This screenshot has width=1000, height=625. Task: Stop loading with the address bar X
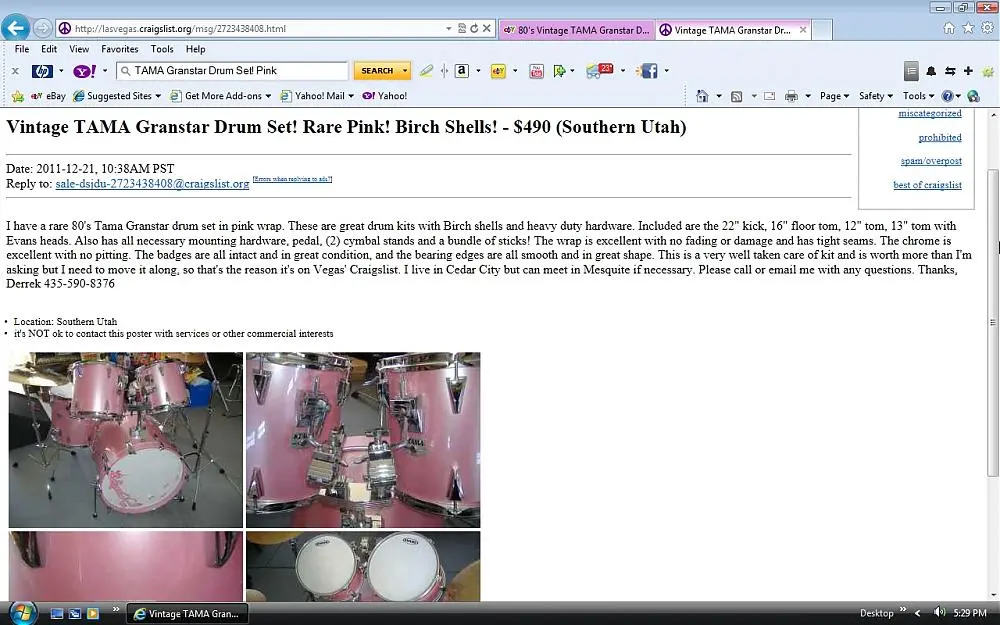click(487, 29)
